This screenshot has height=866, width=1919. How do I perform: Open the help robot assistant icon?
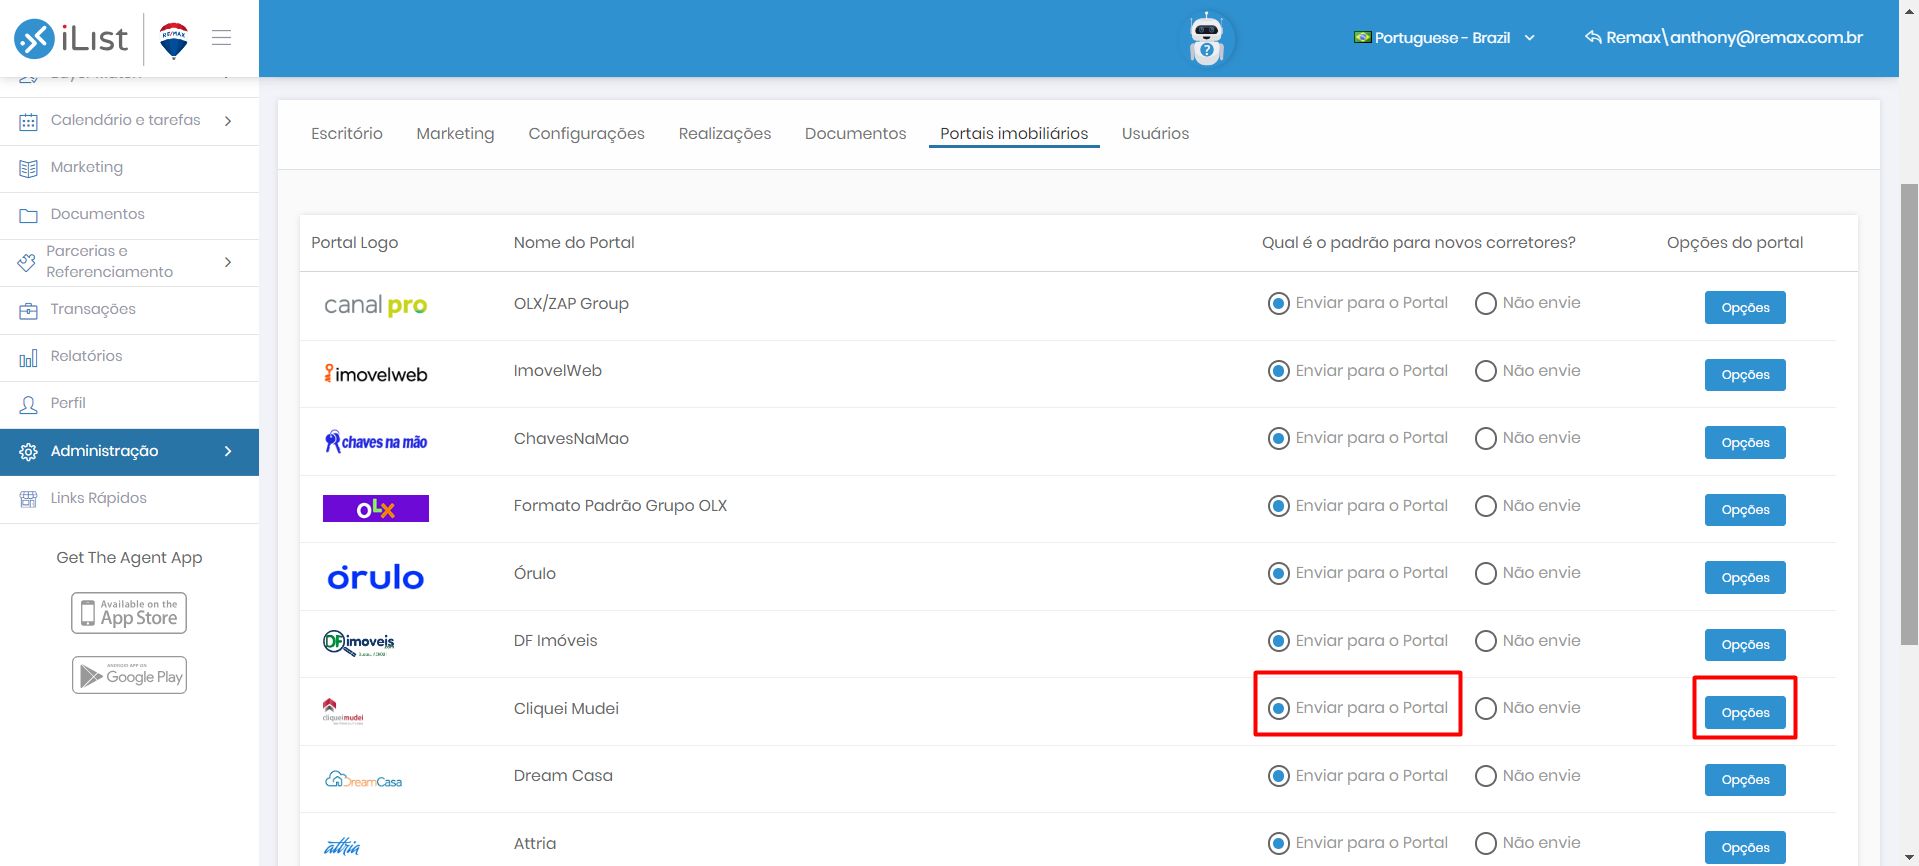[x=1207, y=39]
